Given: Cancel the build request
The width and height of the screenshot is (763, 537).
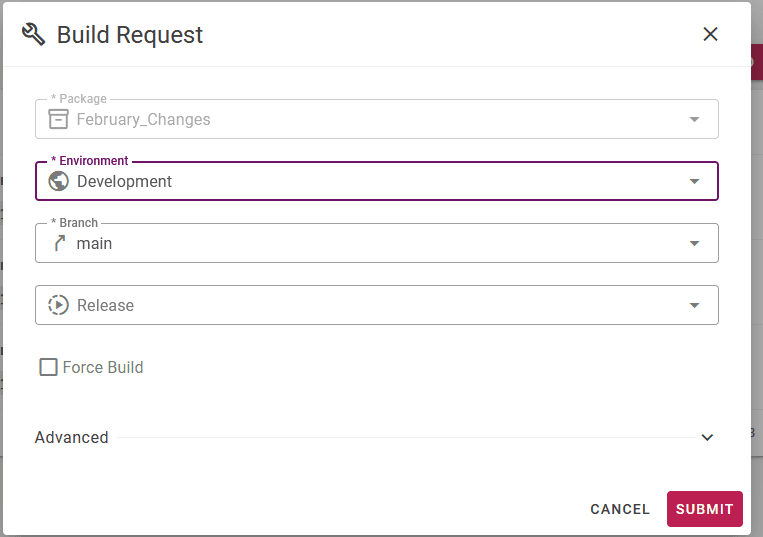Looking at the screenshot, I should (620, 509).
